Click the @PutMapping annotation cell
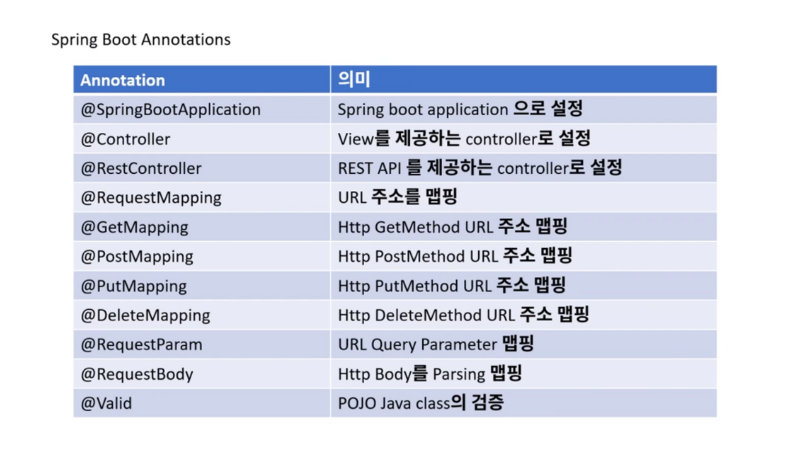810x449 pixels. (201, 286)
